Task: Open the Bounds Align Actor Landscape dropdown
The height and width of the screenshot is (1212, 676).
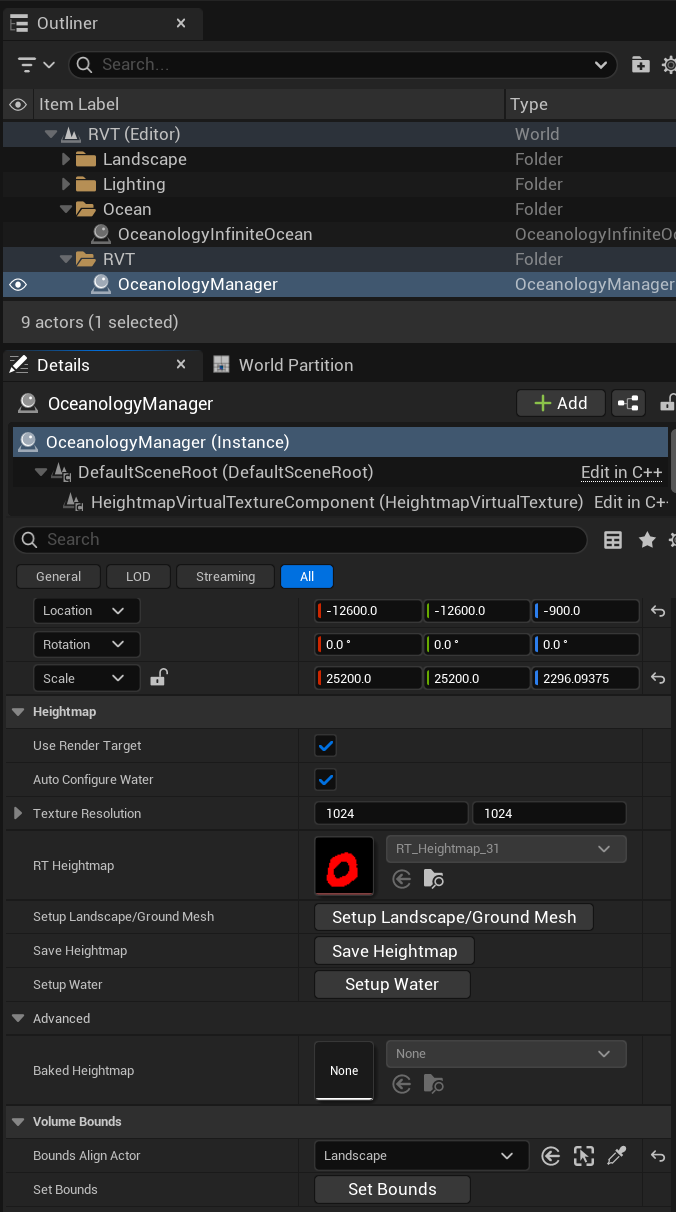Action: 421,1156
